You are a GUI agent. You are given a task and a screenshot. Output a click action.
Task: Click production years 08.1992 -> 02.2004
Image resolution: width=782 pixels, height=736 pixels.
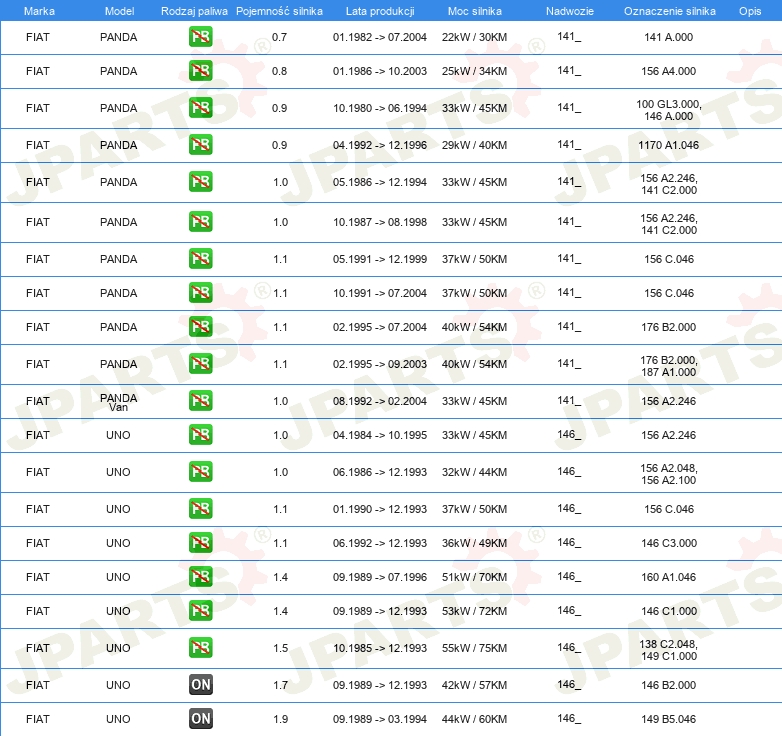pos(380,401)
